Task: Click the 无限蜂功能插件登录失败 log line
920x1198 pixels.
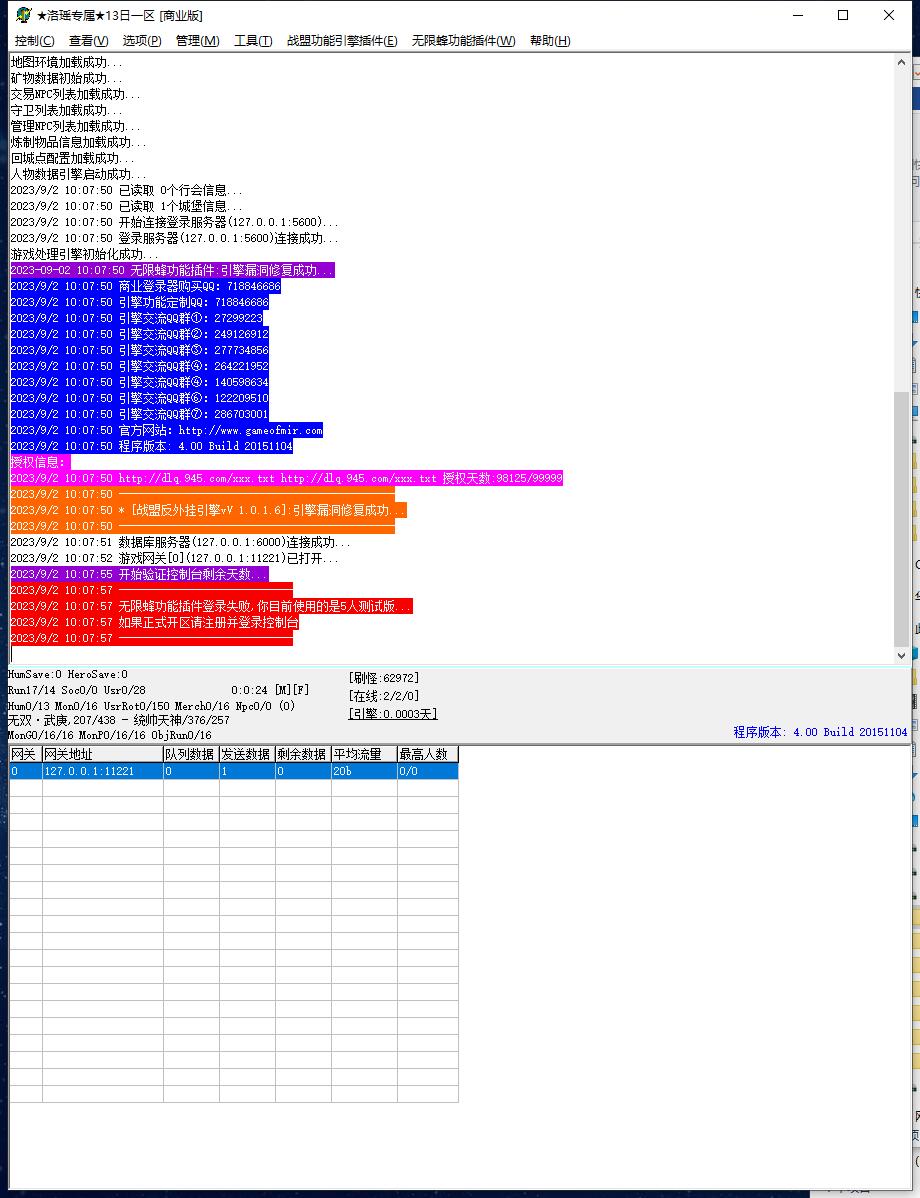Action: [212, 606]
